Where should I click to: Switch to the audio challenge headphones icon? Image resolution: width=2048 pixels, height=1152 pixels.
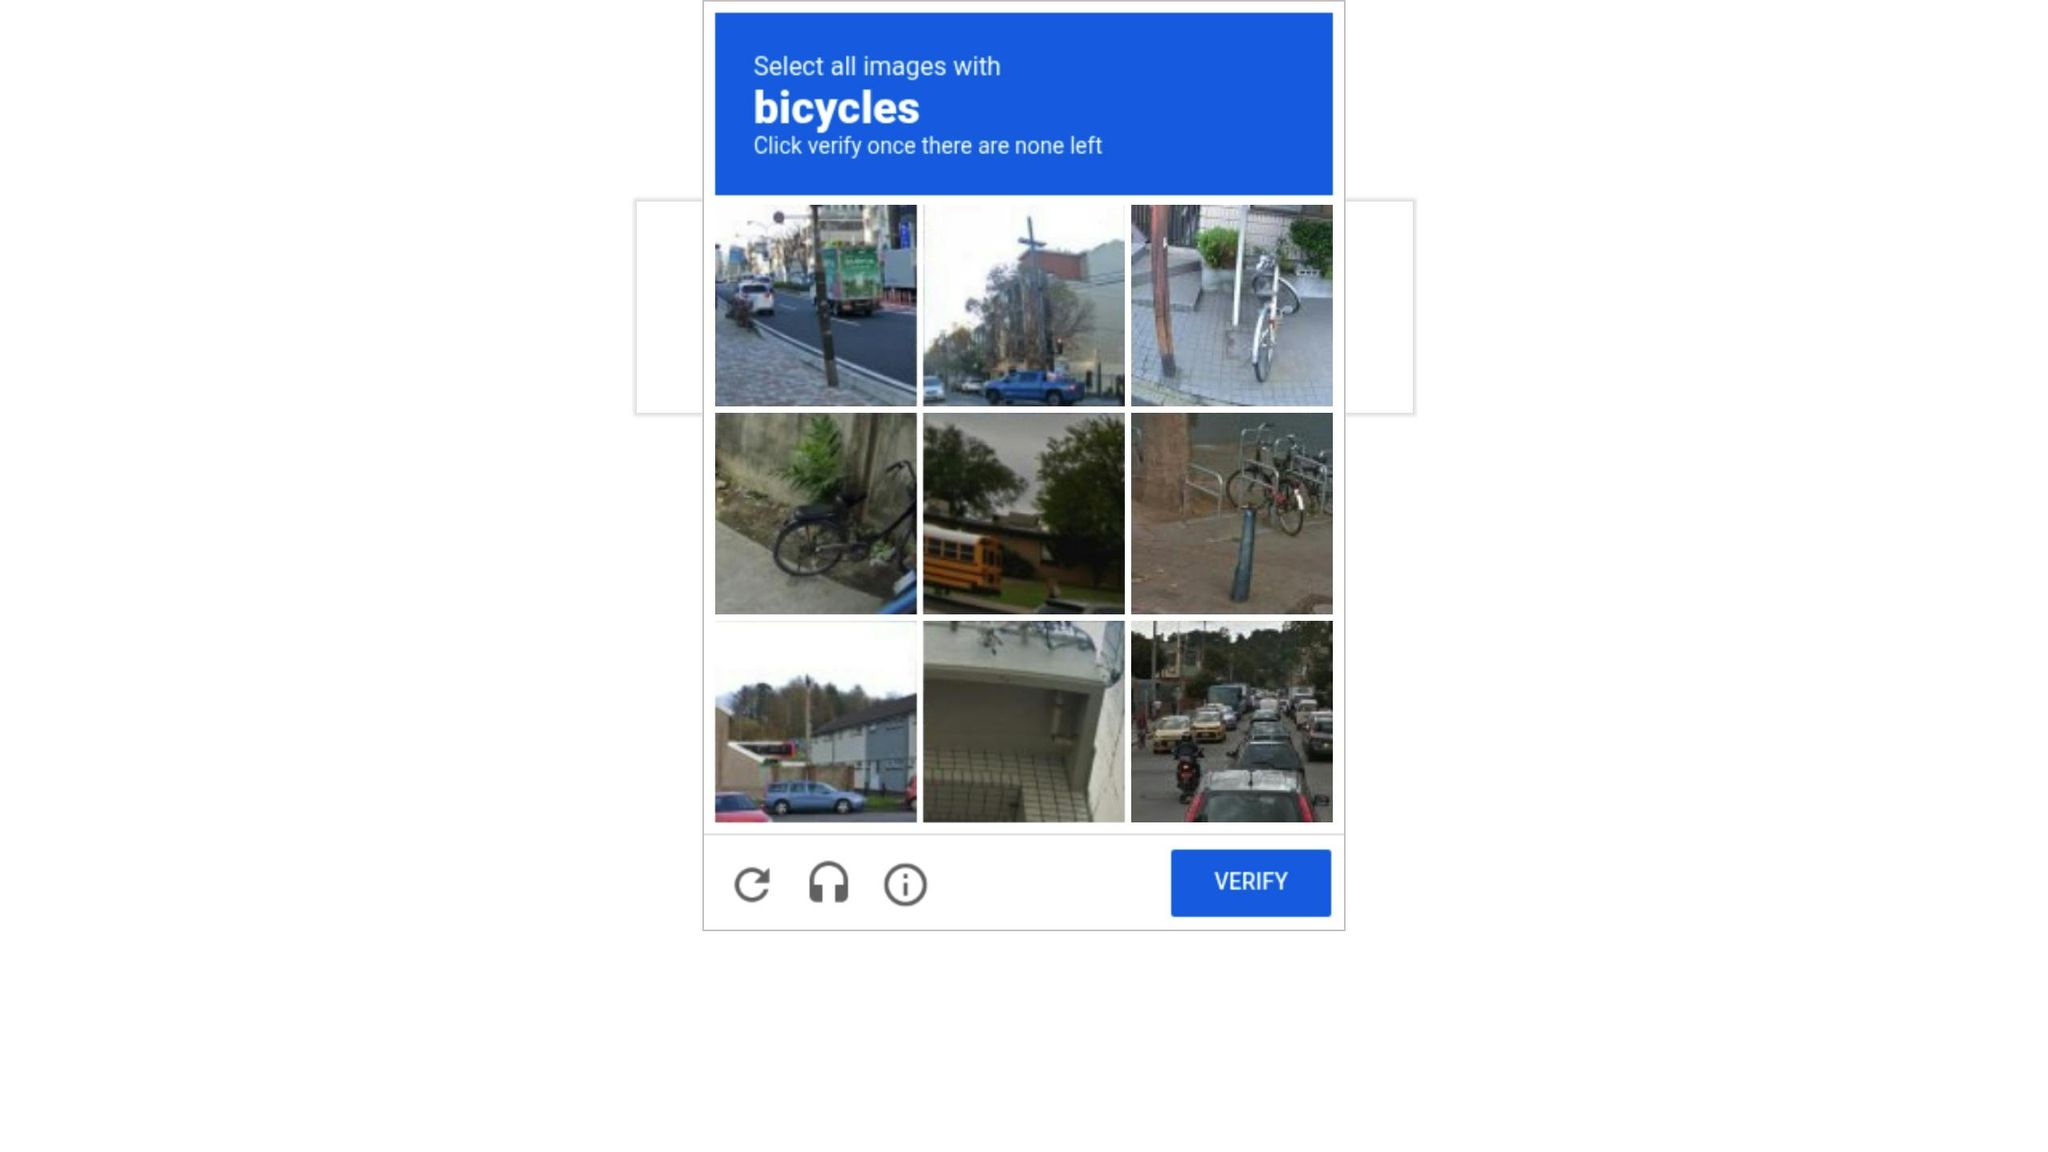[828, 883]
